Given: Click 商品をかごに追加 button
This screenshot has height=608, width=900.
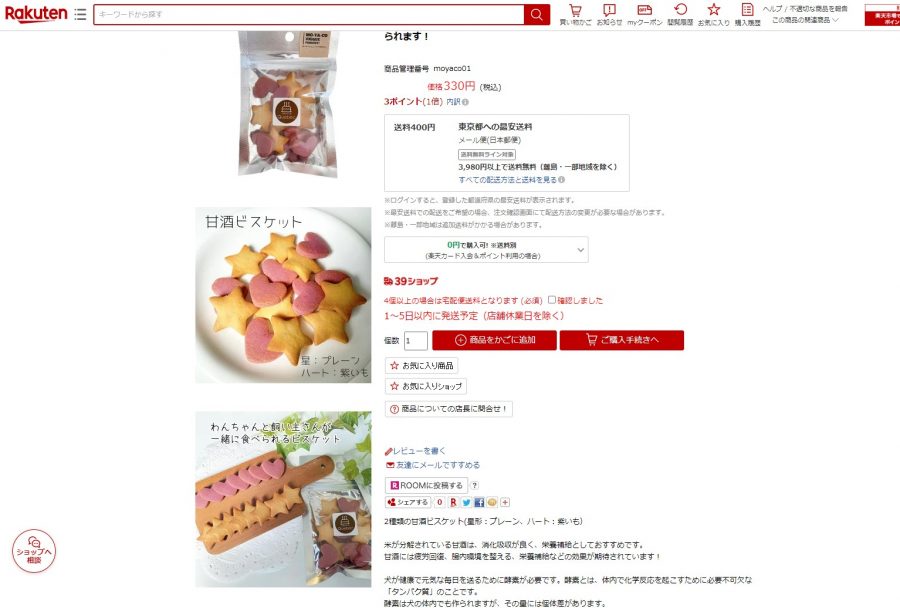Looking at the screenshot, I should [x=494, y=340].
